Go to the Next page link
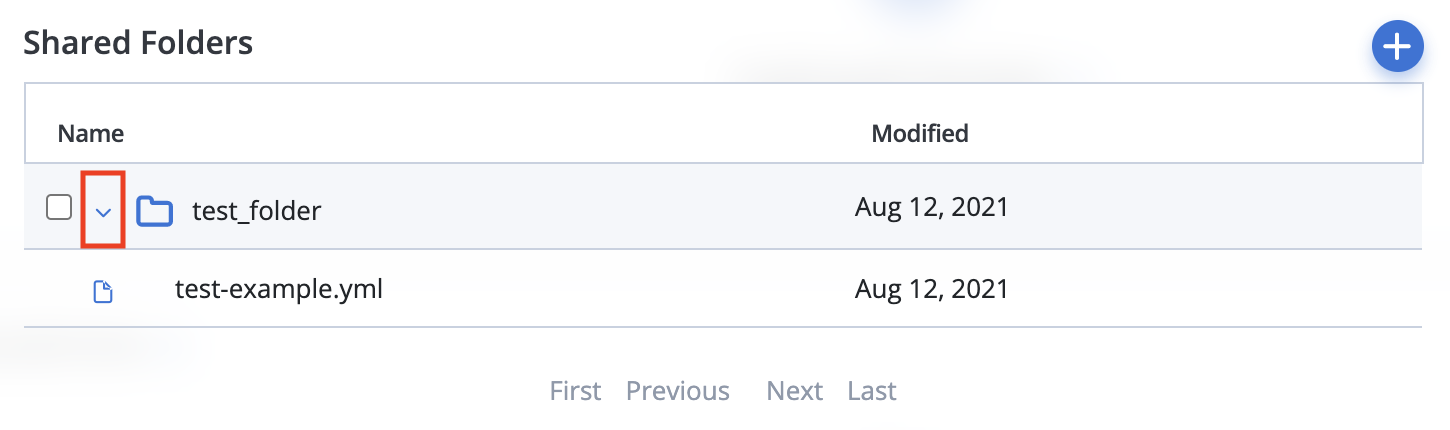 coord(795,390)
